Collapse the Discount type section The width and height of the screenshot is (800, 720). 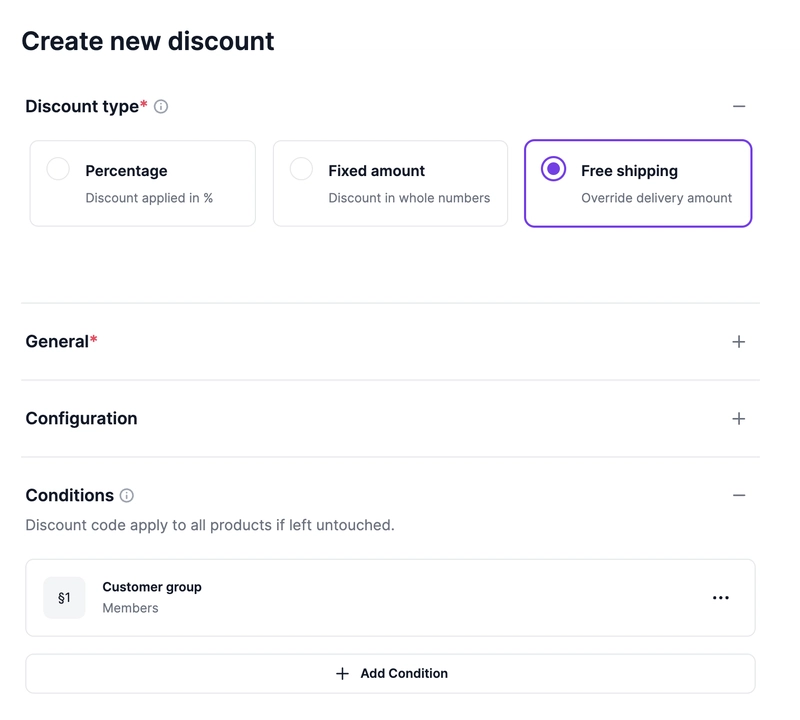click(739, 106)
